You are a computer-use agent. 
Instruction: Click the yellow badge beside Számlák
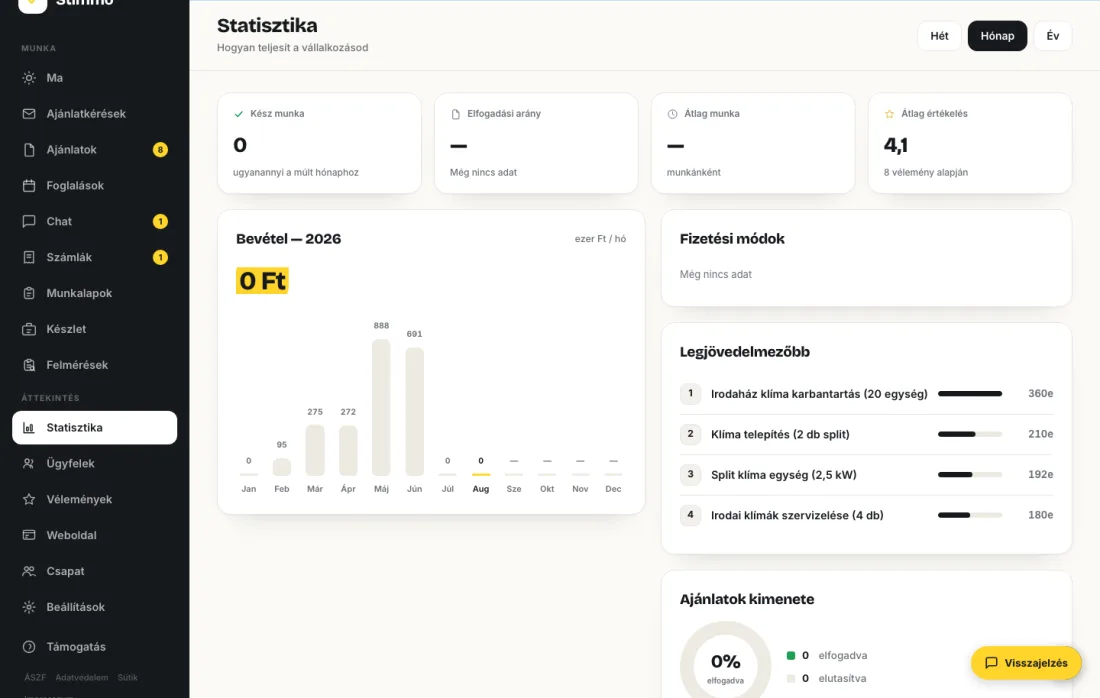(x=160, y=257)
